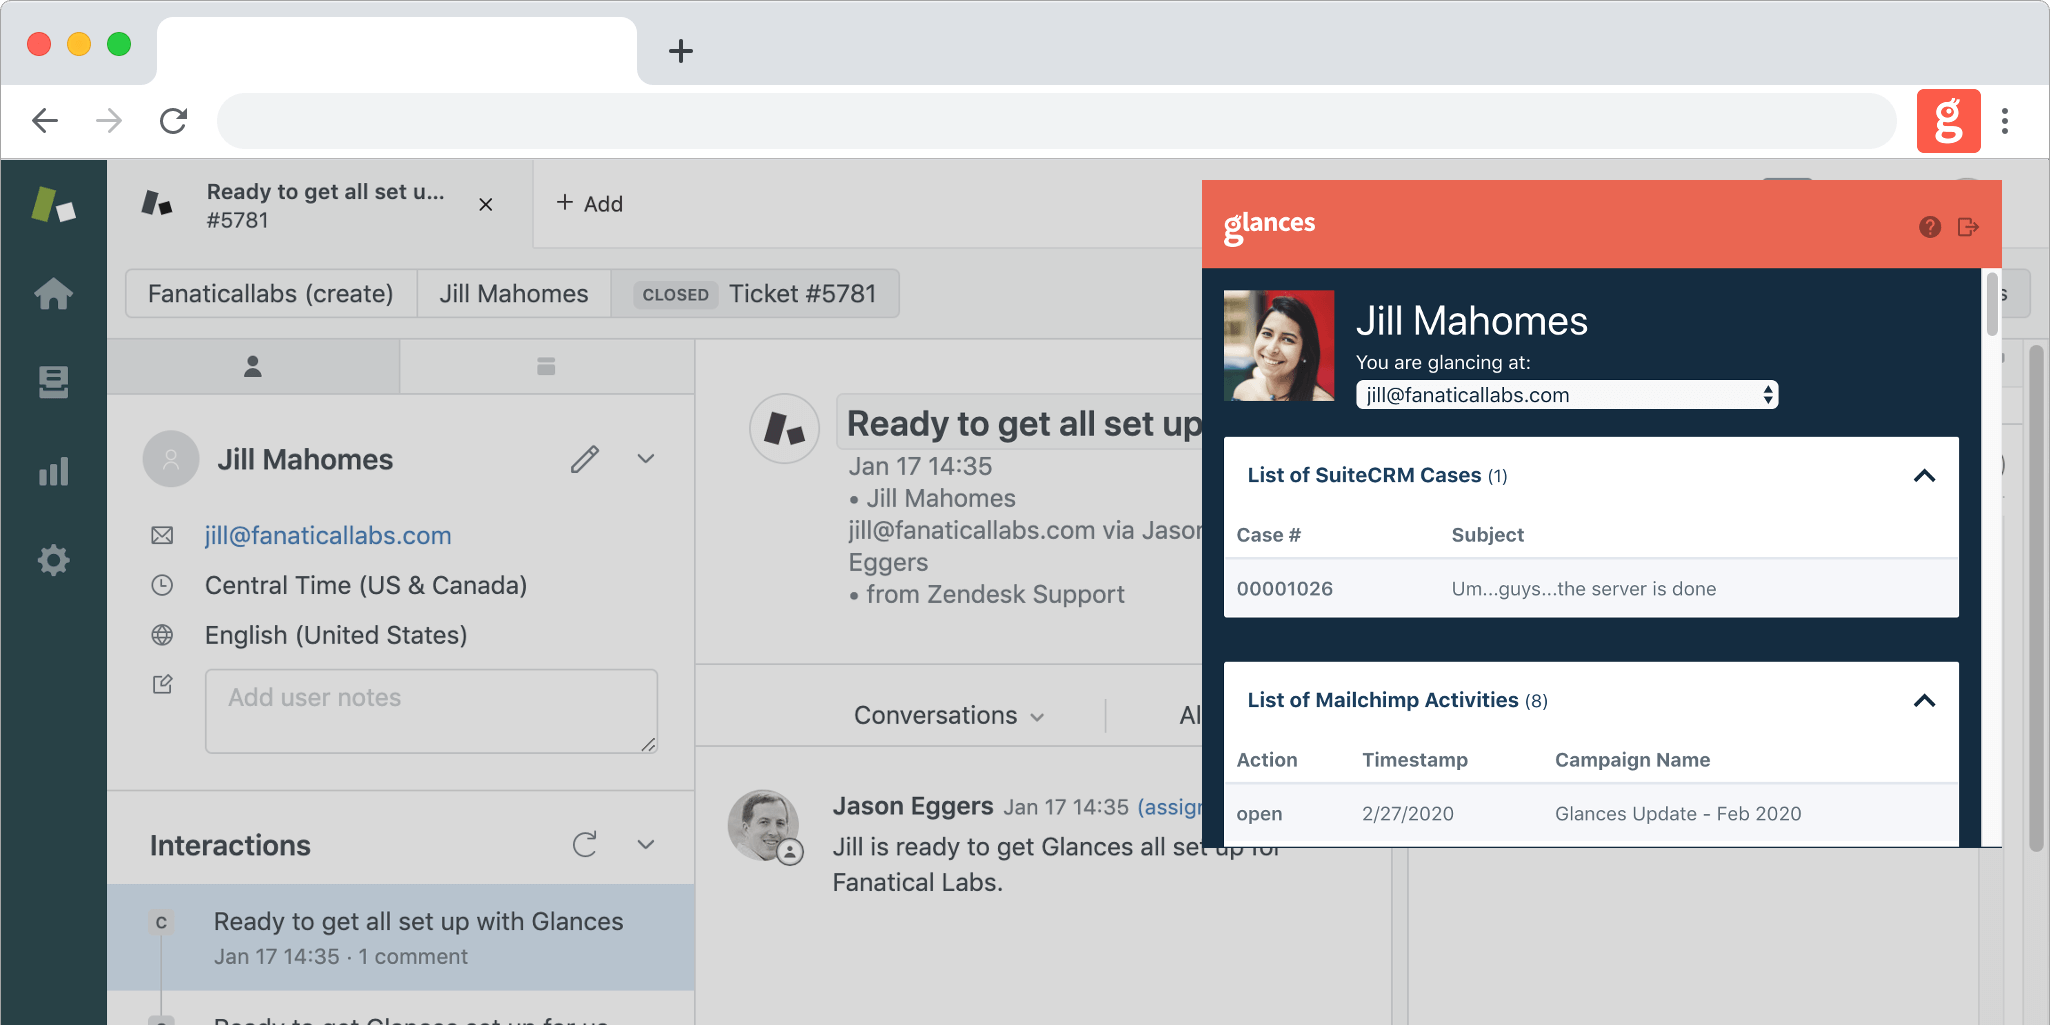2050x1025 pixels.
Task: Open the Reporting bar chart icon
Action: pos(53,471)
